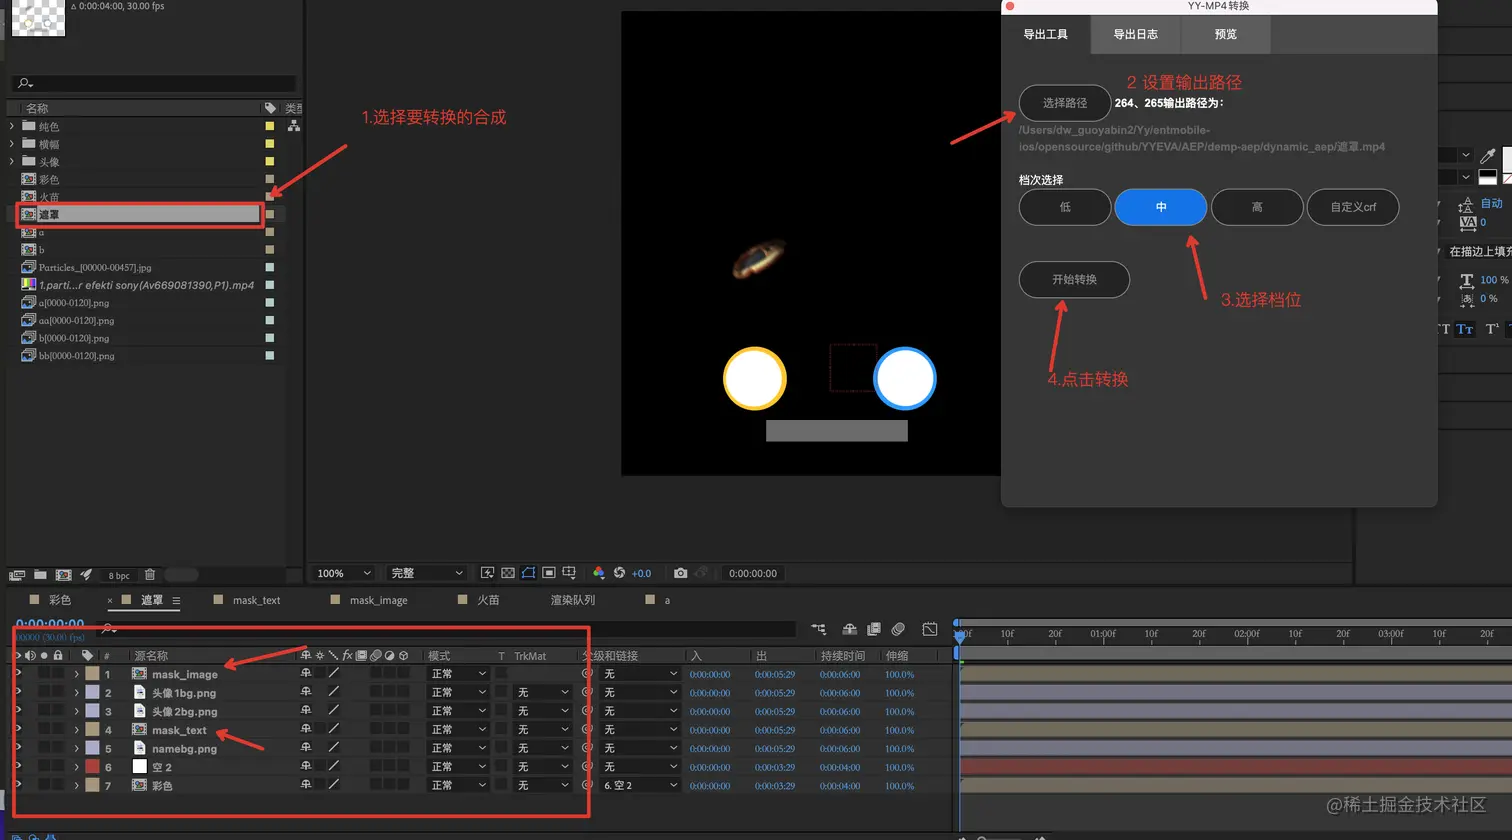Choose the 自定义crf option
1512x840 pixels.
point(1353,207)
